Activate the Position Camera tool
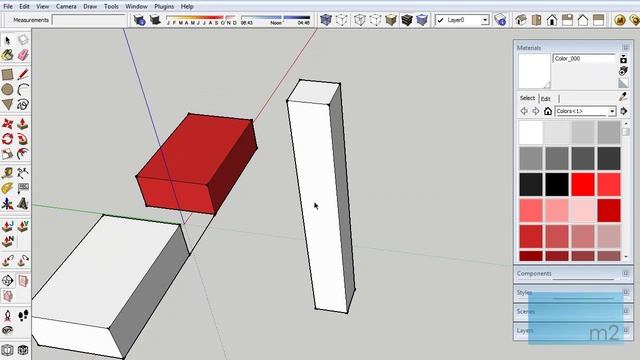The image size is (640, 360). (x=7, y=315)
